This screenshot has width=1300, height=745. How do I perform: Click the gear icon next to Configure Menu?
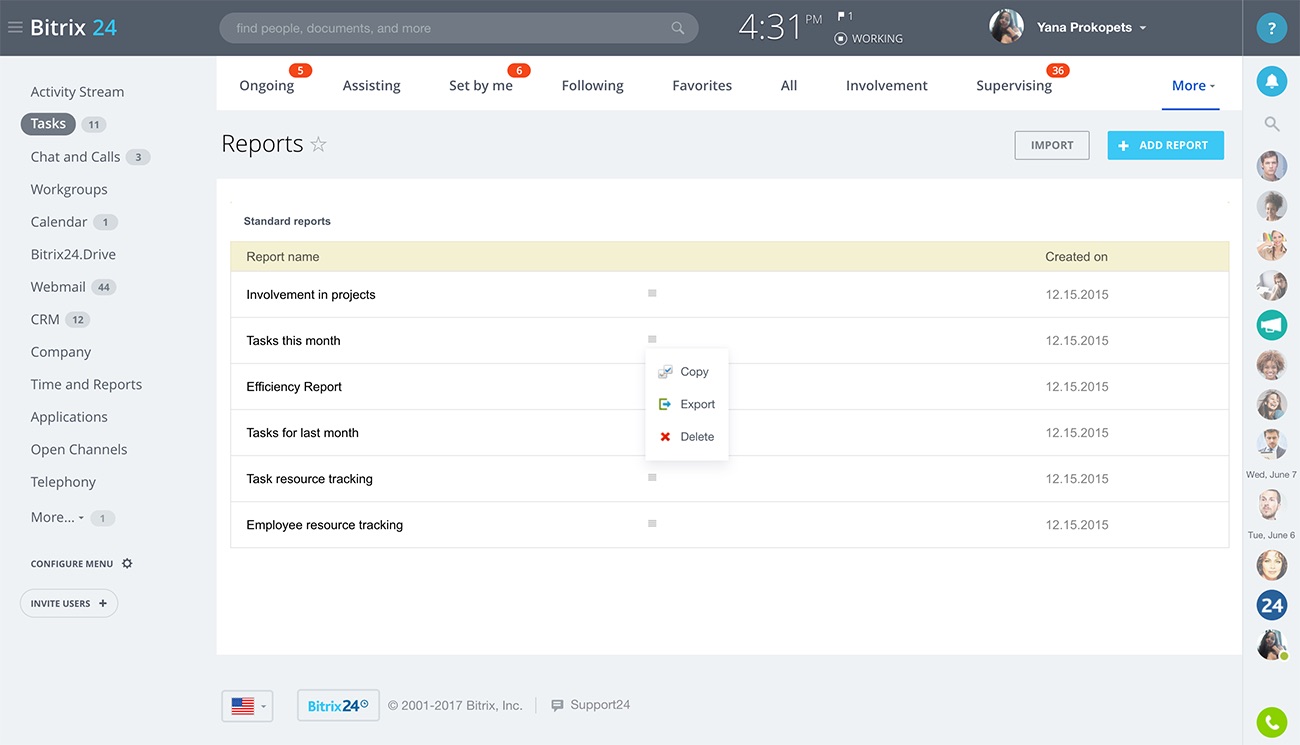pyautogui.click(x=127, y=564)
